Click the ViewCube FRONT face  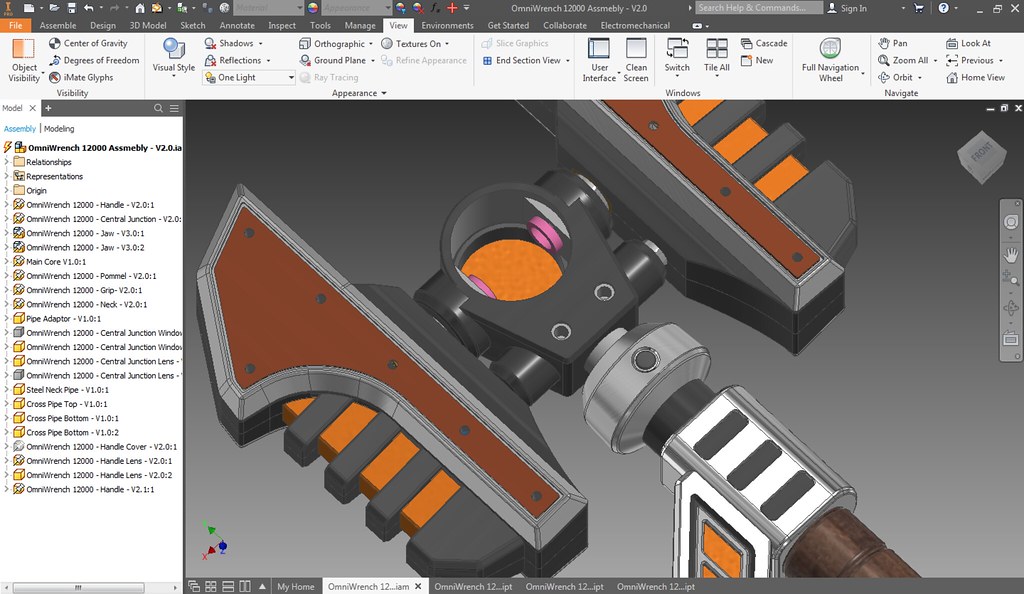[981, 154]
